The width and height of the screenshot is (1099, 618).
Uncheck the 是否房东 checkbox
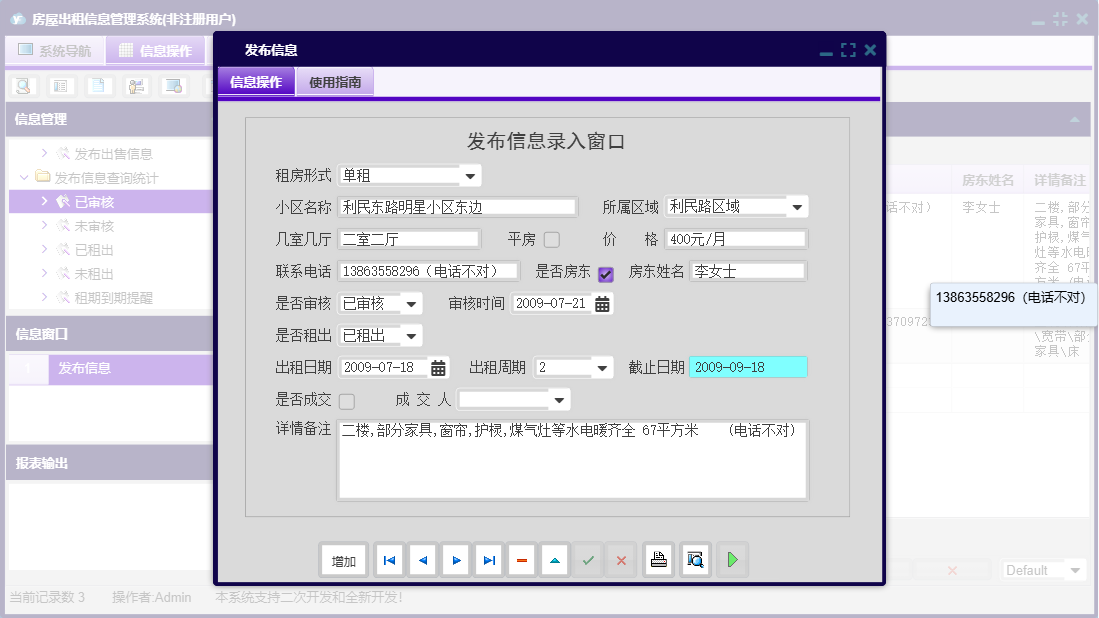click(x=605, y=273)
